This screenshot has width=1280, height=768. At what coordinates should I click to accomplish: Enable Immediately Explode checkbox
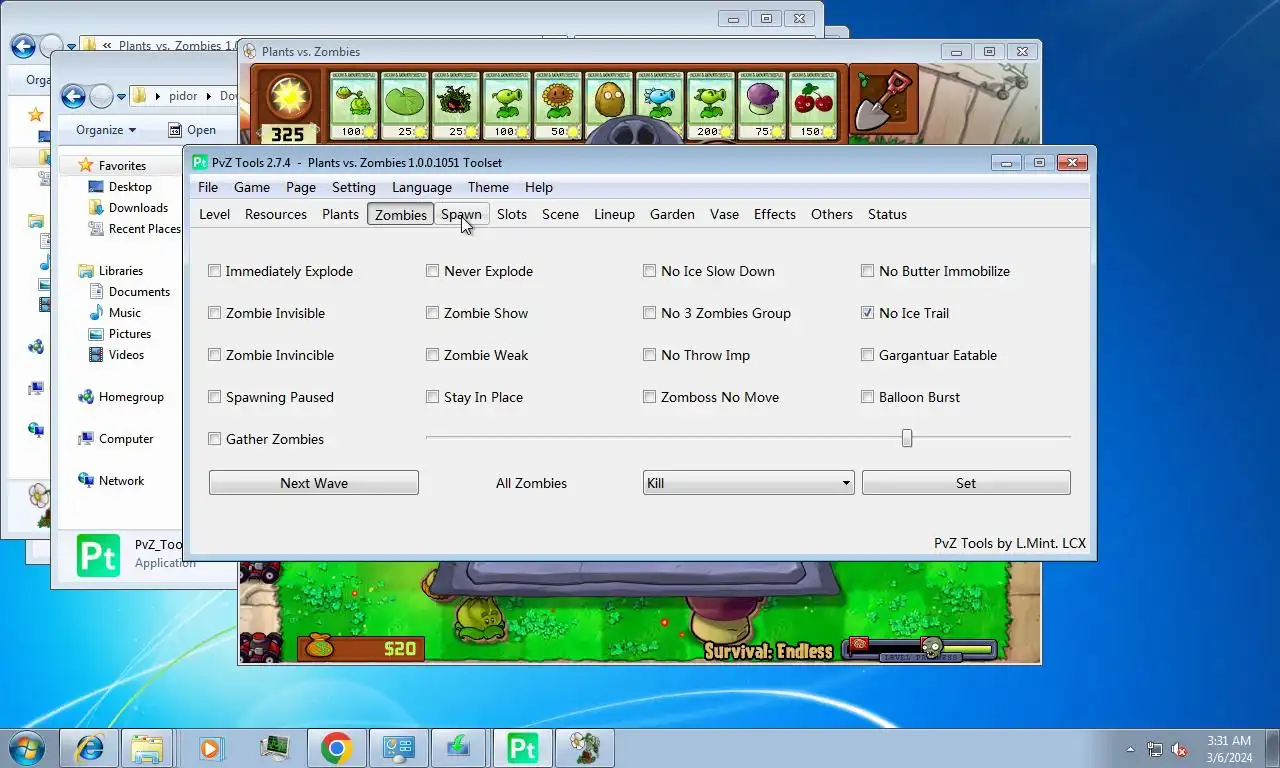[x=214, y=271]
